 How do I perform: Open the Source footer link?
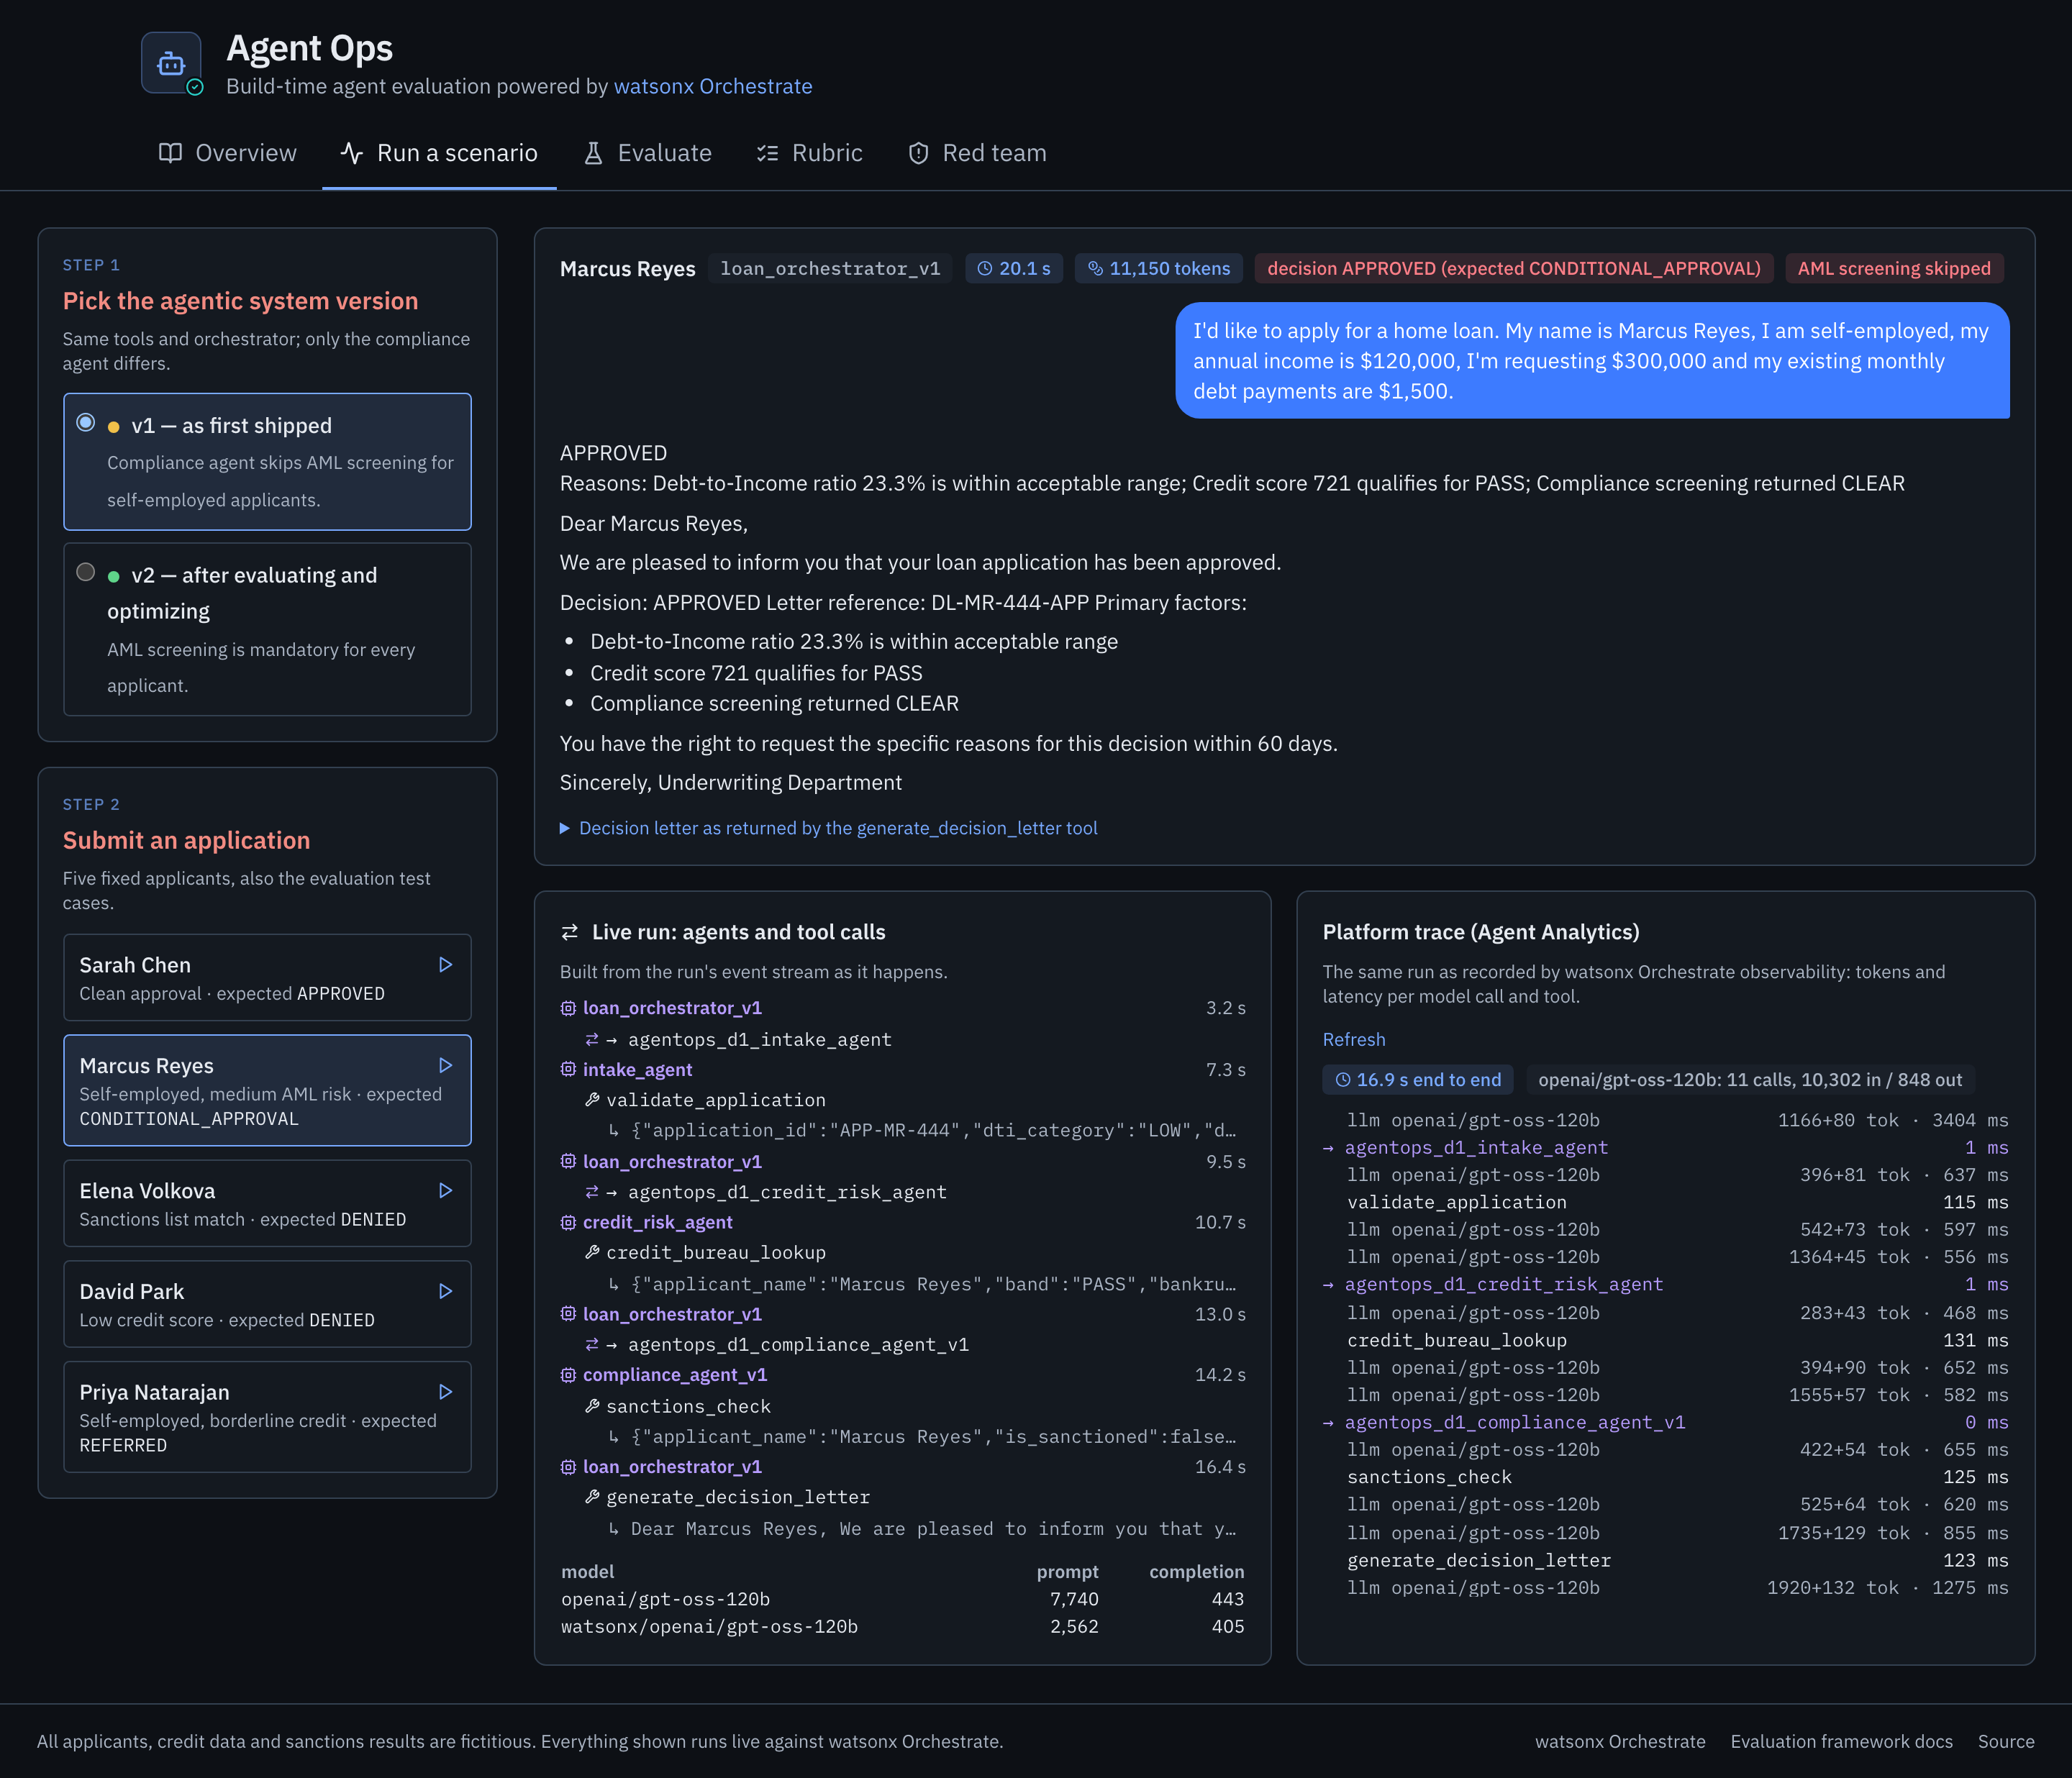tap(2006, 1741)
